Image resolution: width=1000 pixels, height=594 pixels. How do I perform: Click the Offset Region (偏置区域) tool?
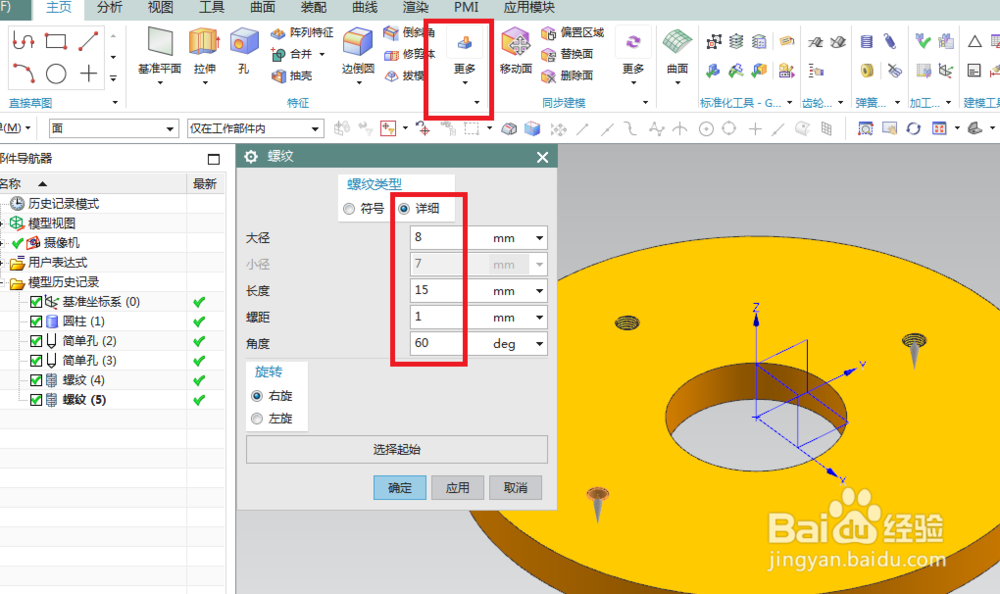click(572, 33)
